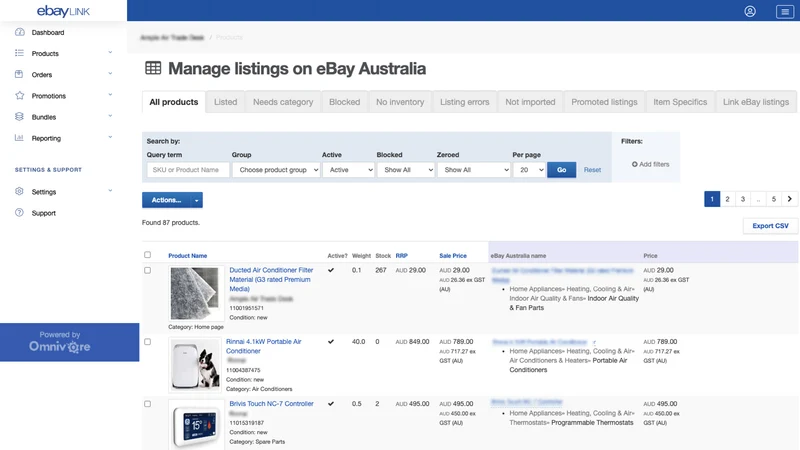Viewport: 800px width, 450px height.
Task: Click the table grid icon beside the page title
Action: coord(153,68)
